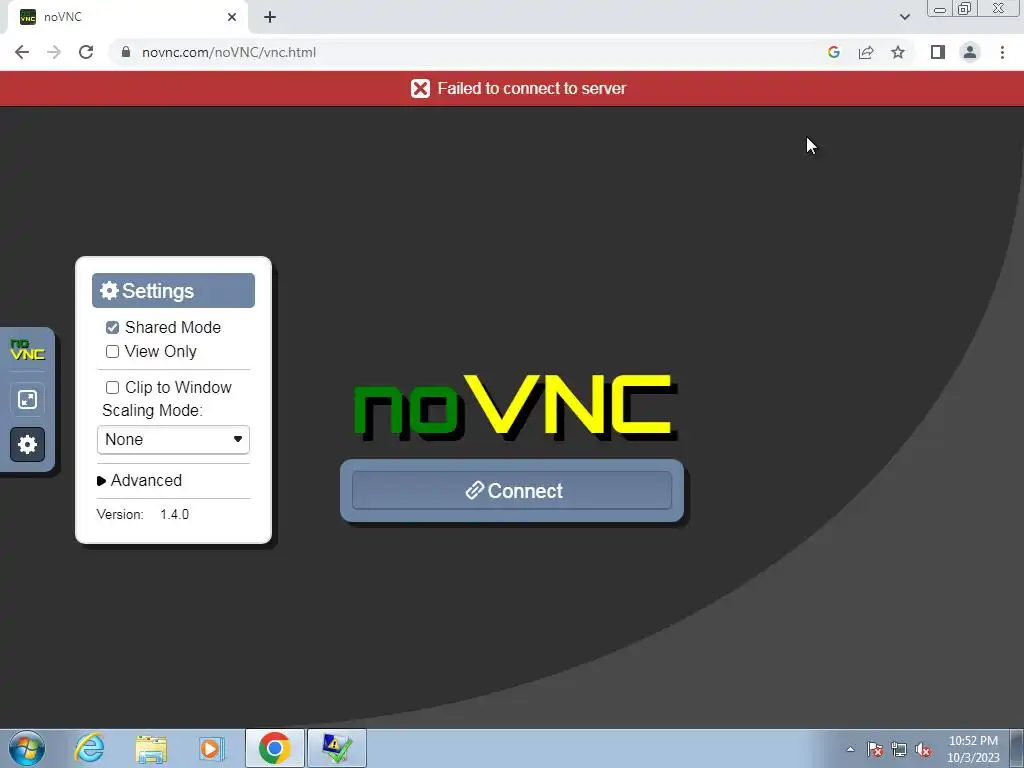Open the Windows Start menu
1024x768 pixels.
click(26, 748)
